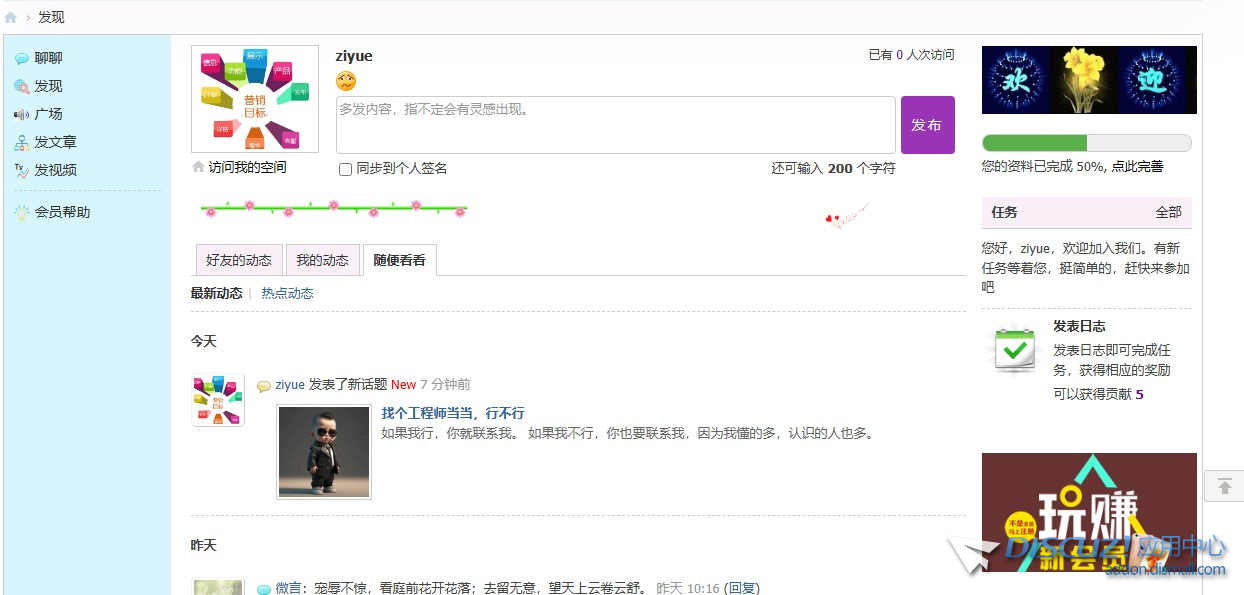Click the emoji face under ziyue

point(346,82)
